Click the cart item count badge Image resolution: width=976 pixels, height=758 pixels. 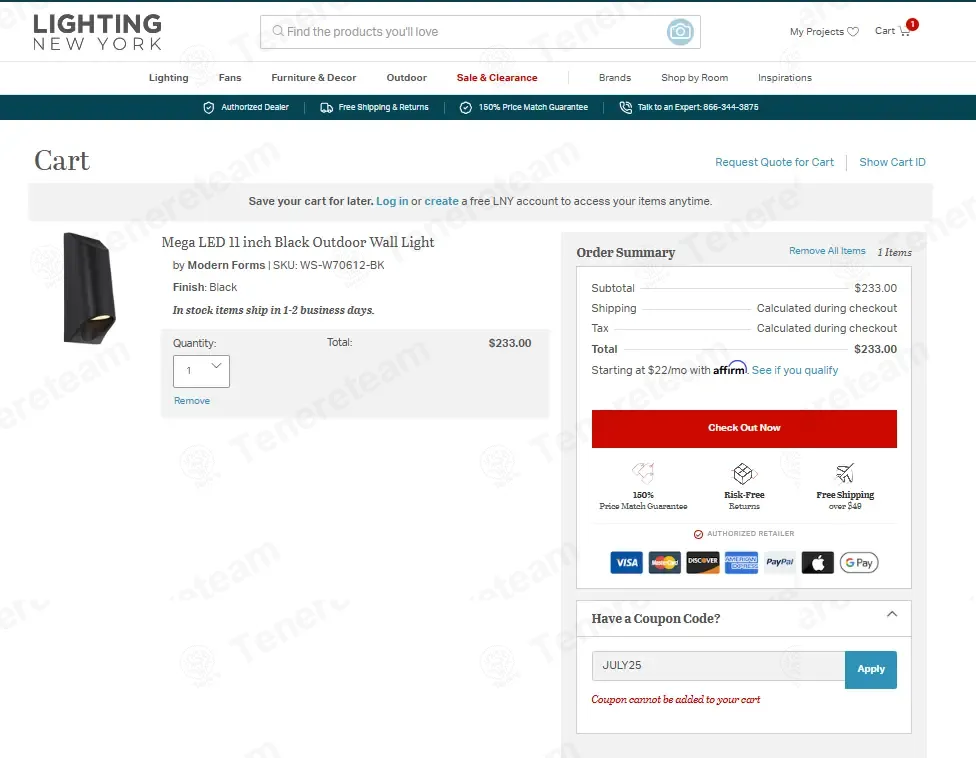[x=912, y=24]
